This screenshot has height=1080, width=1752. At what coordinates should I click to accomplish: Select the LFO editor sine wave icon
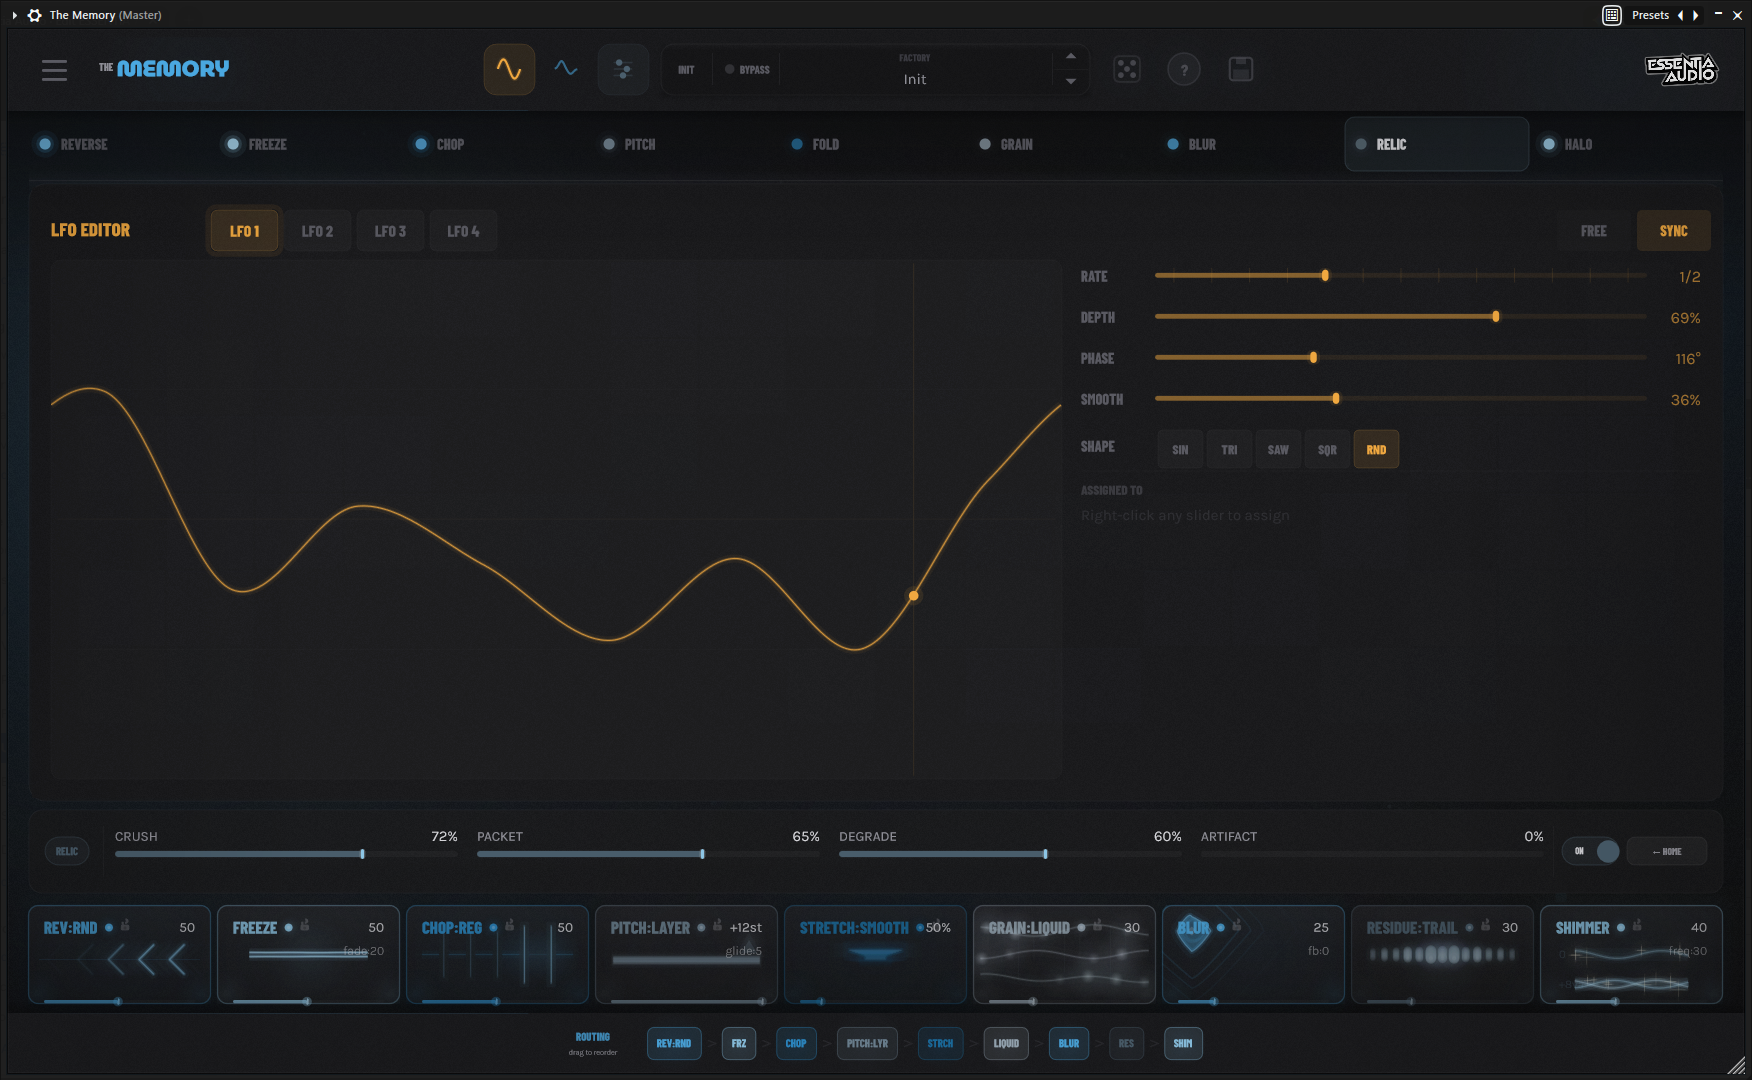coord(509,69)
